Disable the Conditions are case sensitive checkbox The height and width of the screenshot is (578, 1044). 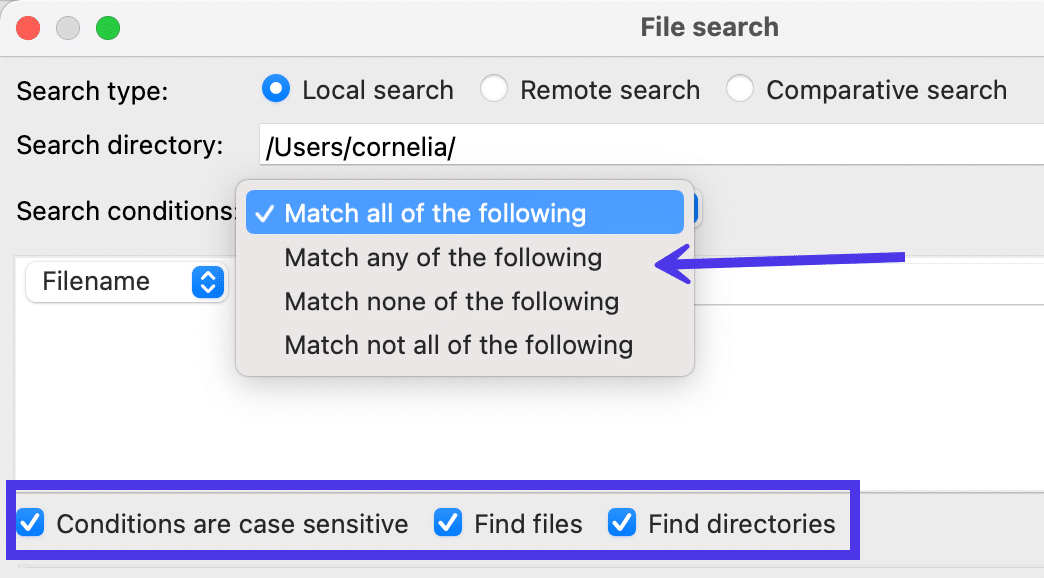click(x=30, y=523)
